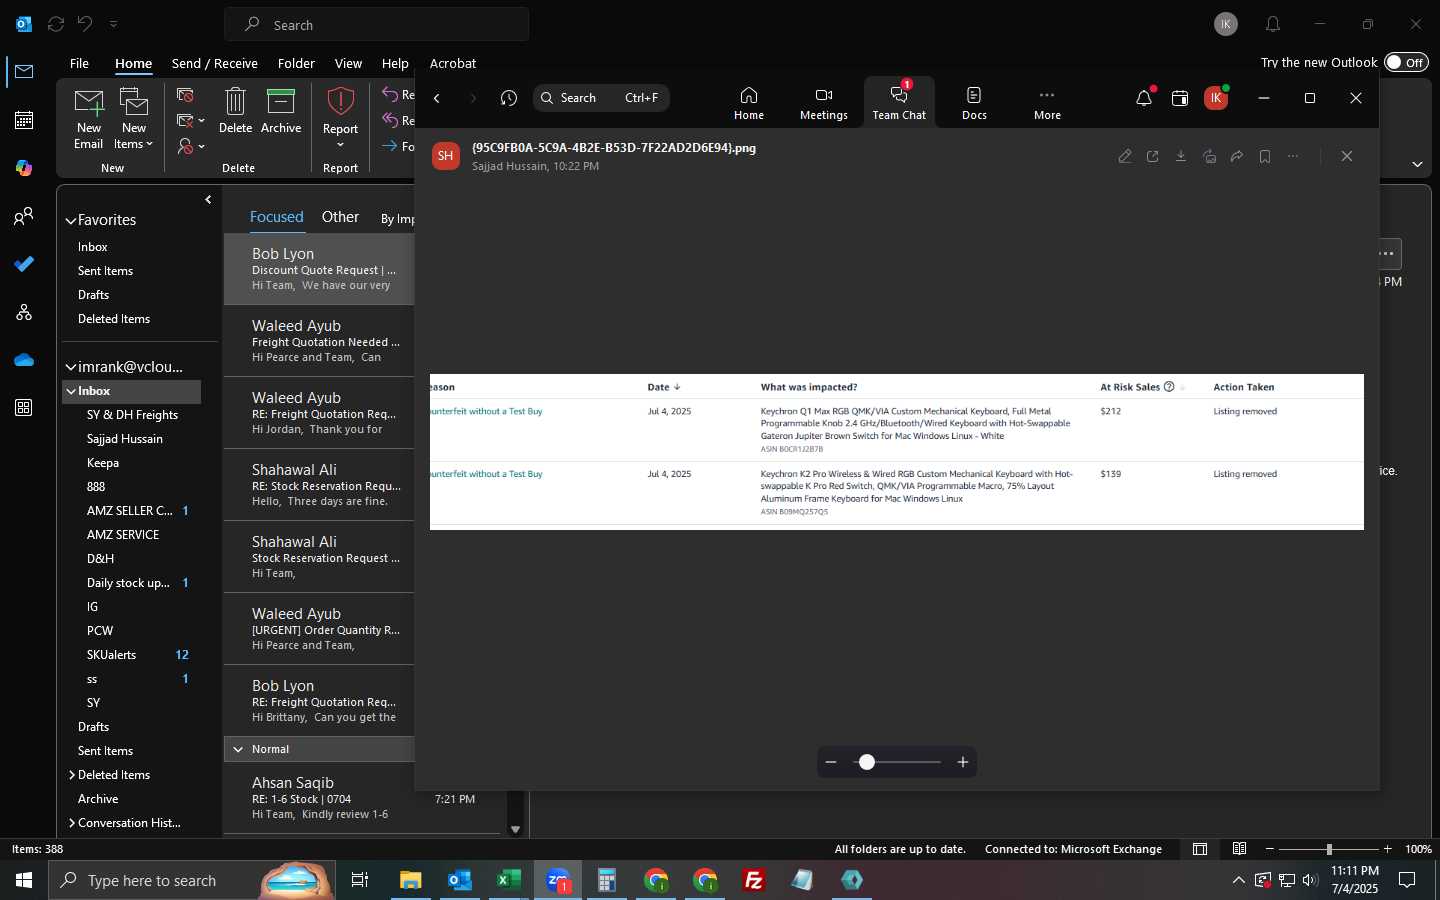
Task: Collapse the ribbon chevron at right
Action: click(x=1417, y=164)
